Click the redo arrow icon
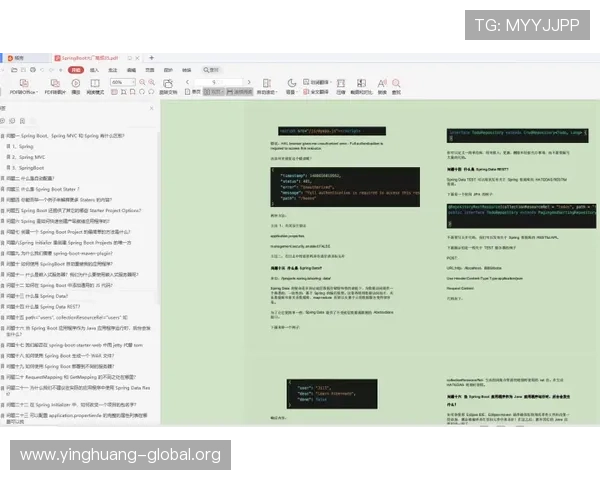600x480 pixels. 51,70
